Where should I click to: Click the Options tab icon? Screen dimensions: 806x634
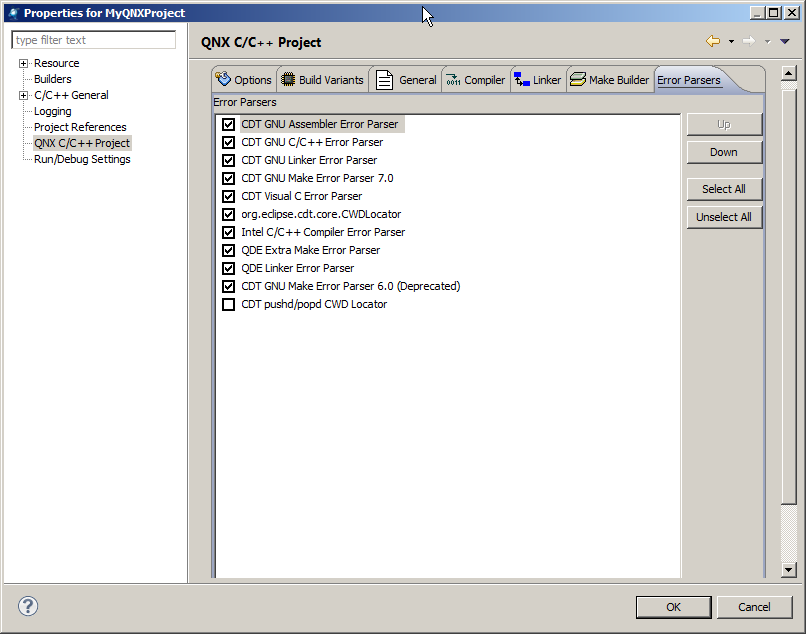(x=224, y=80)
